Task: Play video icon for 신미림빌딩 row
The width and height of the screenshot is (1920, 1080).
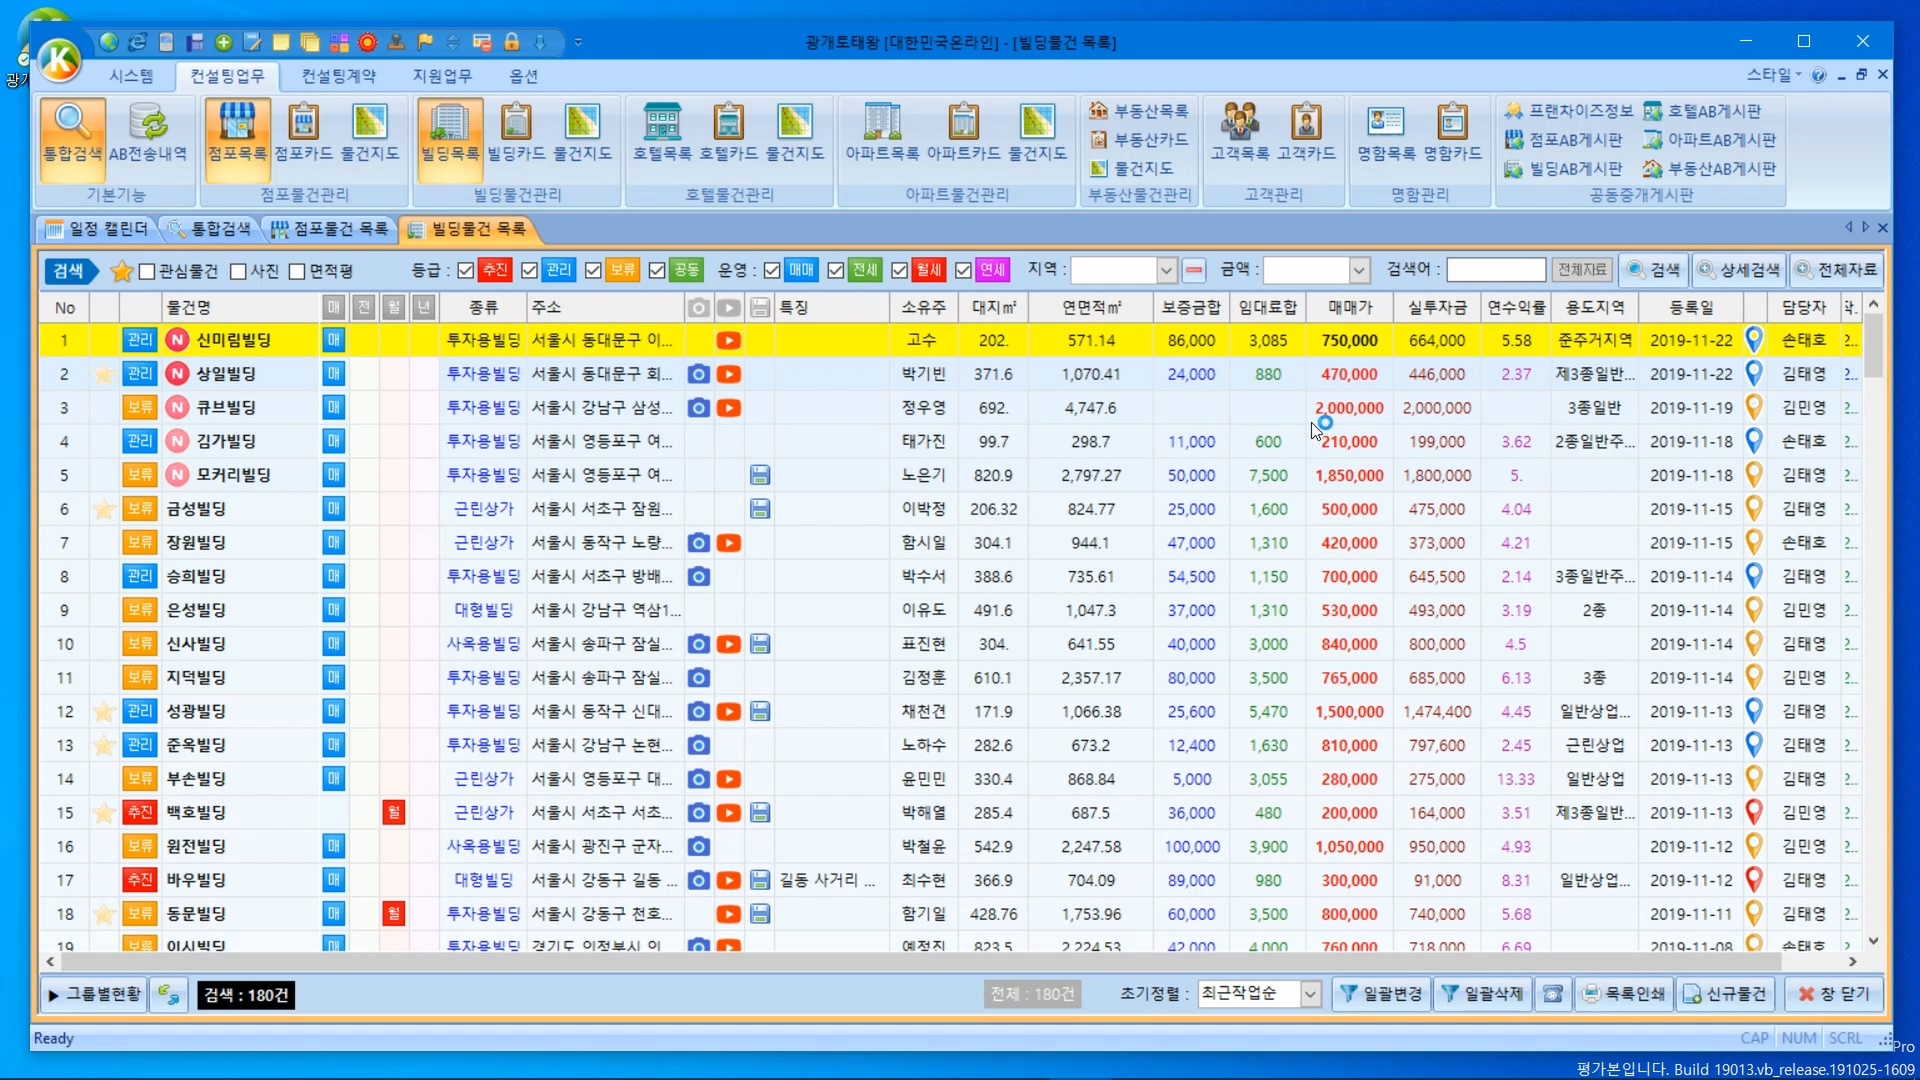Action: pyautogui.click(x=728, y=341)
